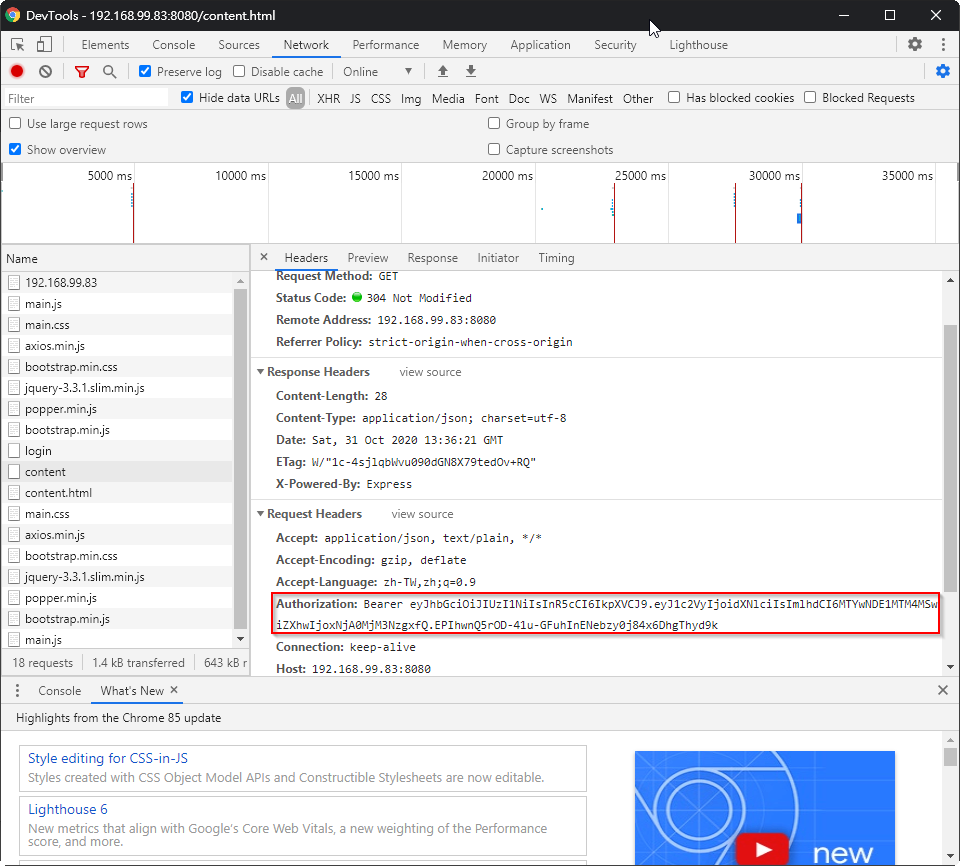
Task: Filter requests by XHR type
Action: click(329, 99)
